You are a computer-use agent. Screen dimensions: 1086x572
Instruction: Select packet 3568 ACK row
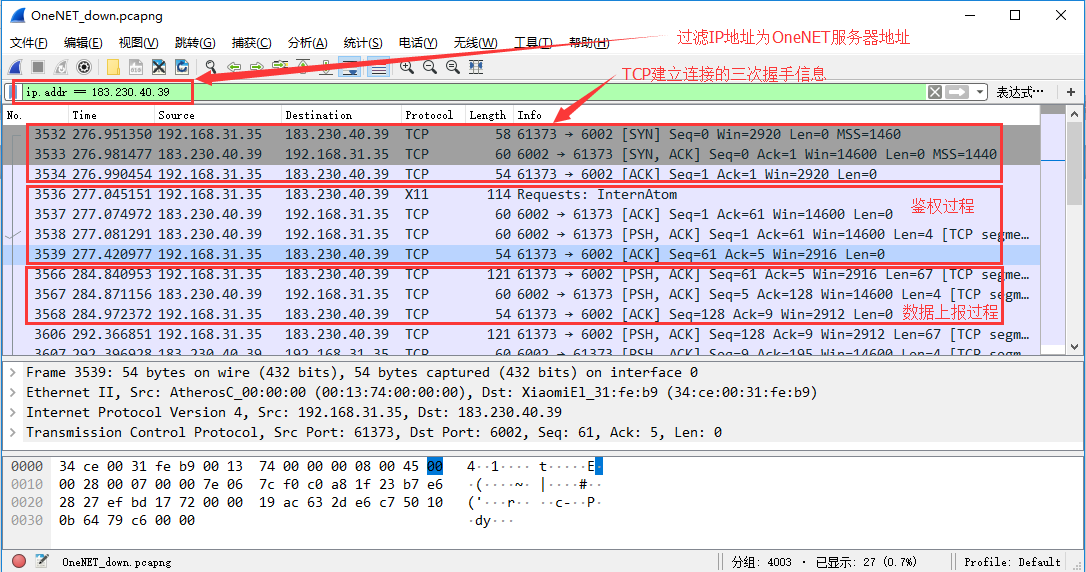tap(521, 314)
